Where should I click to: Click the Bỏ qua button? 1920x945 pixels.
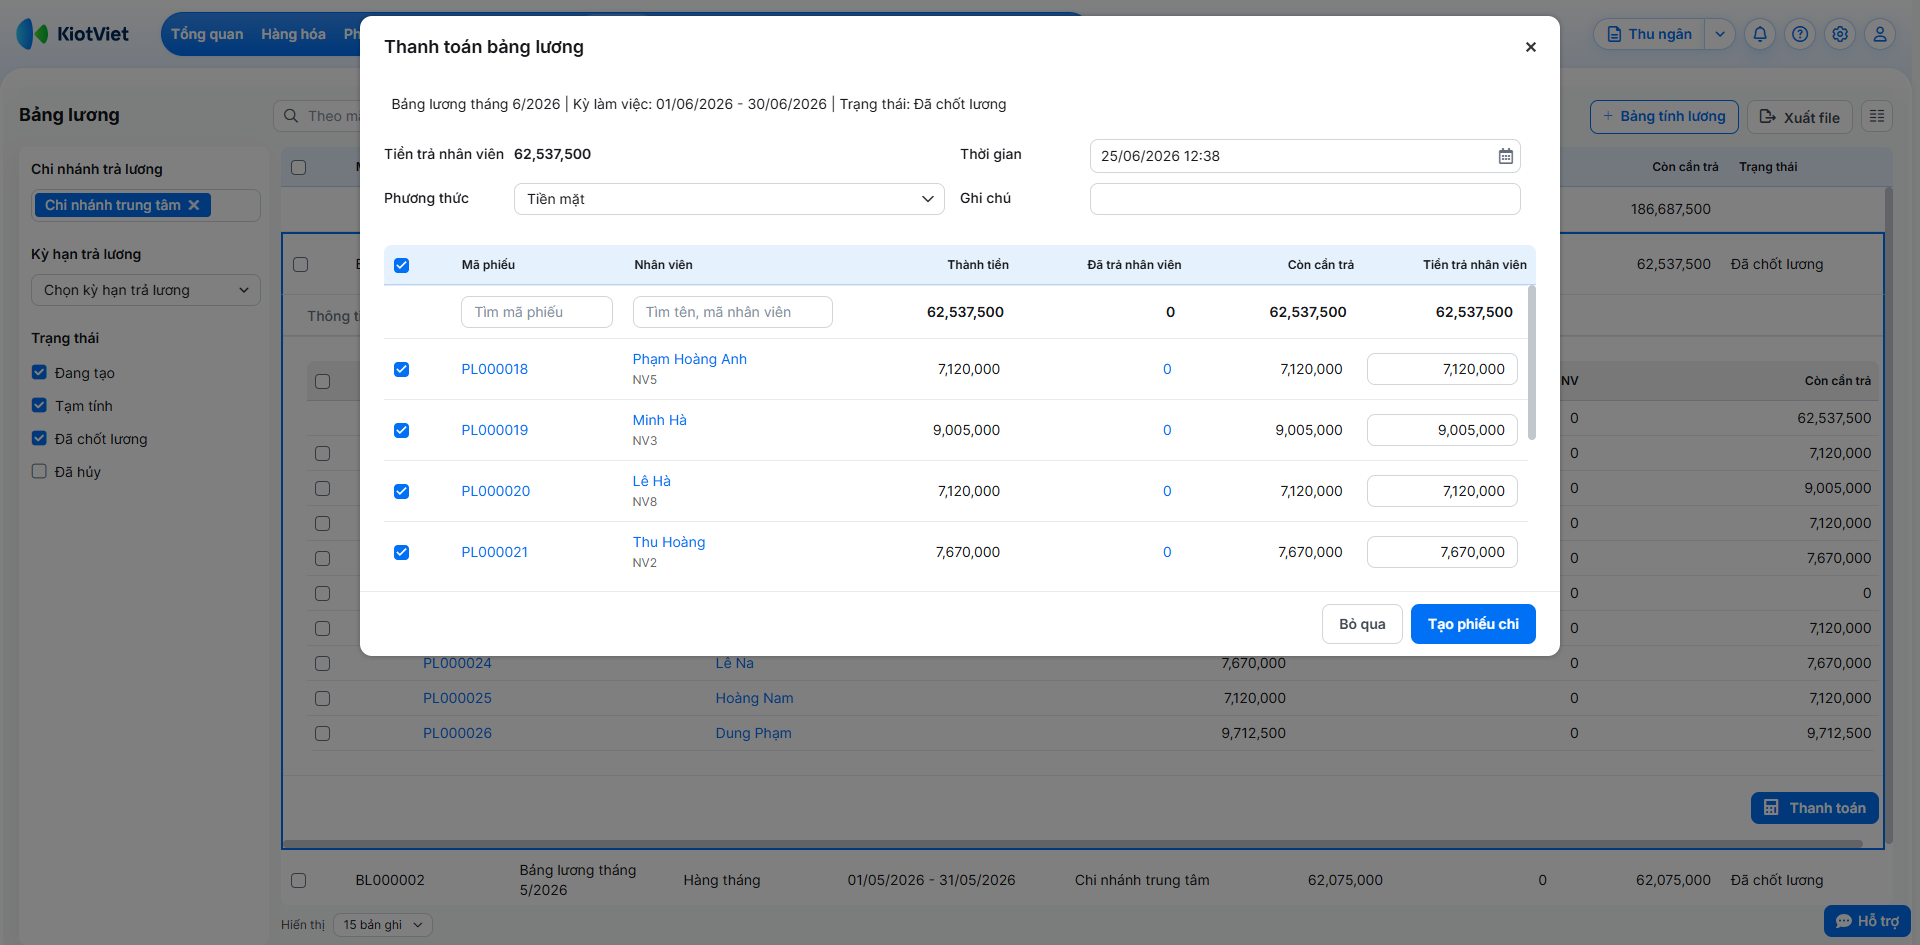point(1362,624)
